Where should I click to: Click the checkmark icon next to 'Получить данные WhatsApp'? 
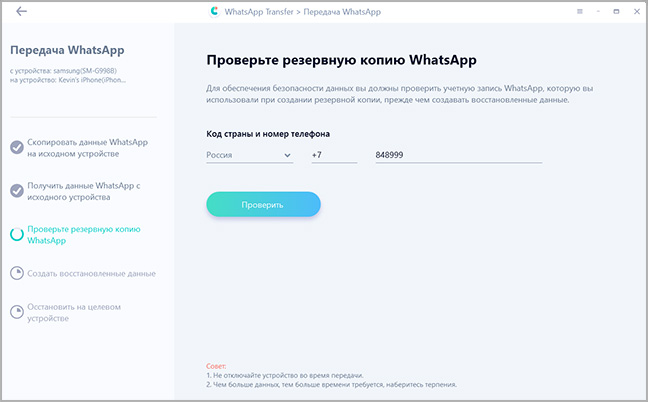(17, 190)
